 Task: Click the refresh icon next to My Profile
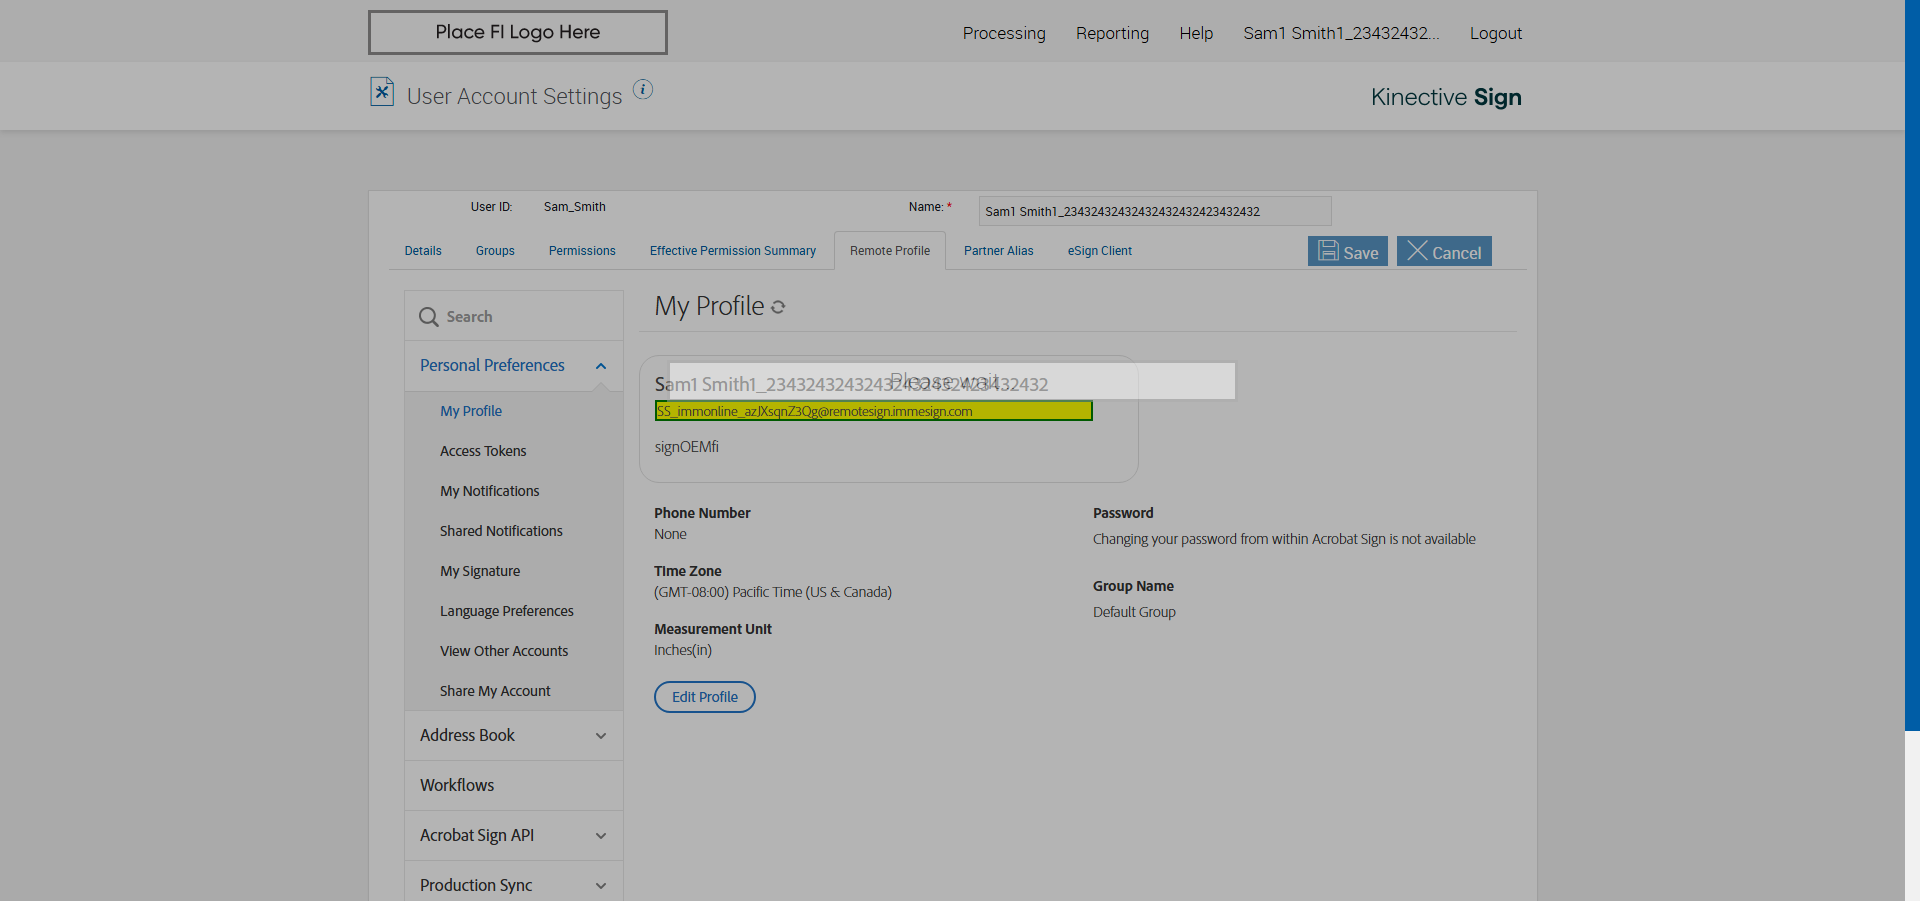pyautogui.click(x=778, y=308)
